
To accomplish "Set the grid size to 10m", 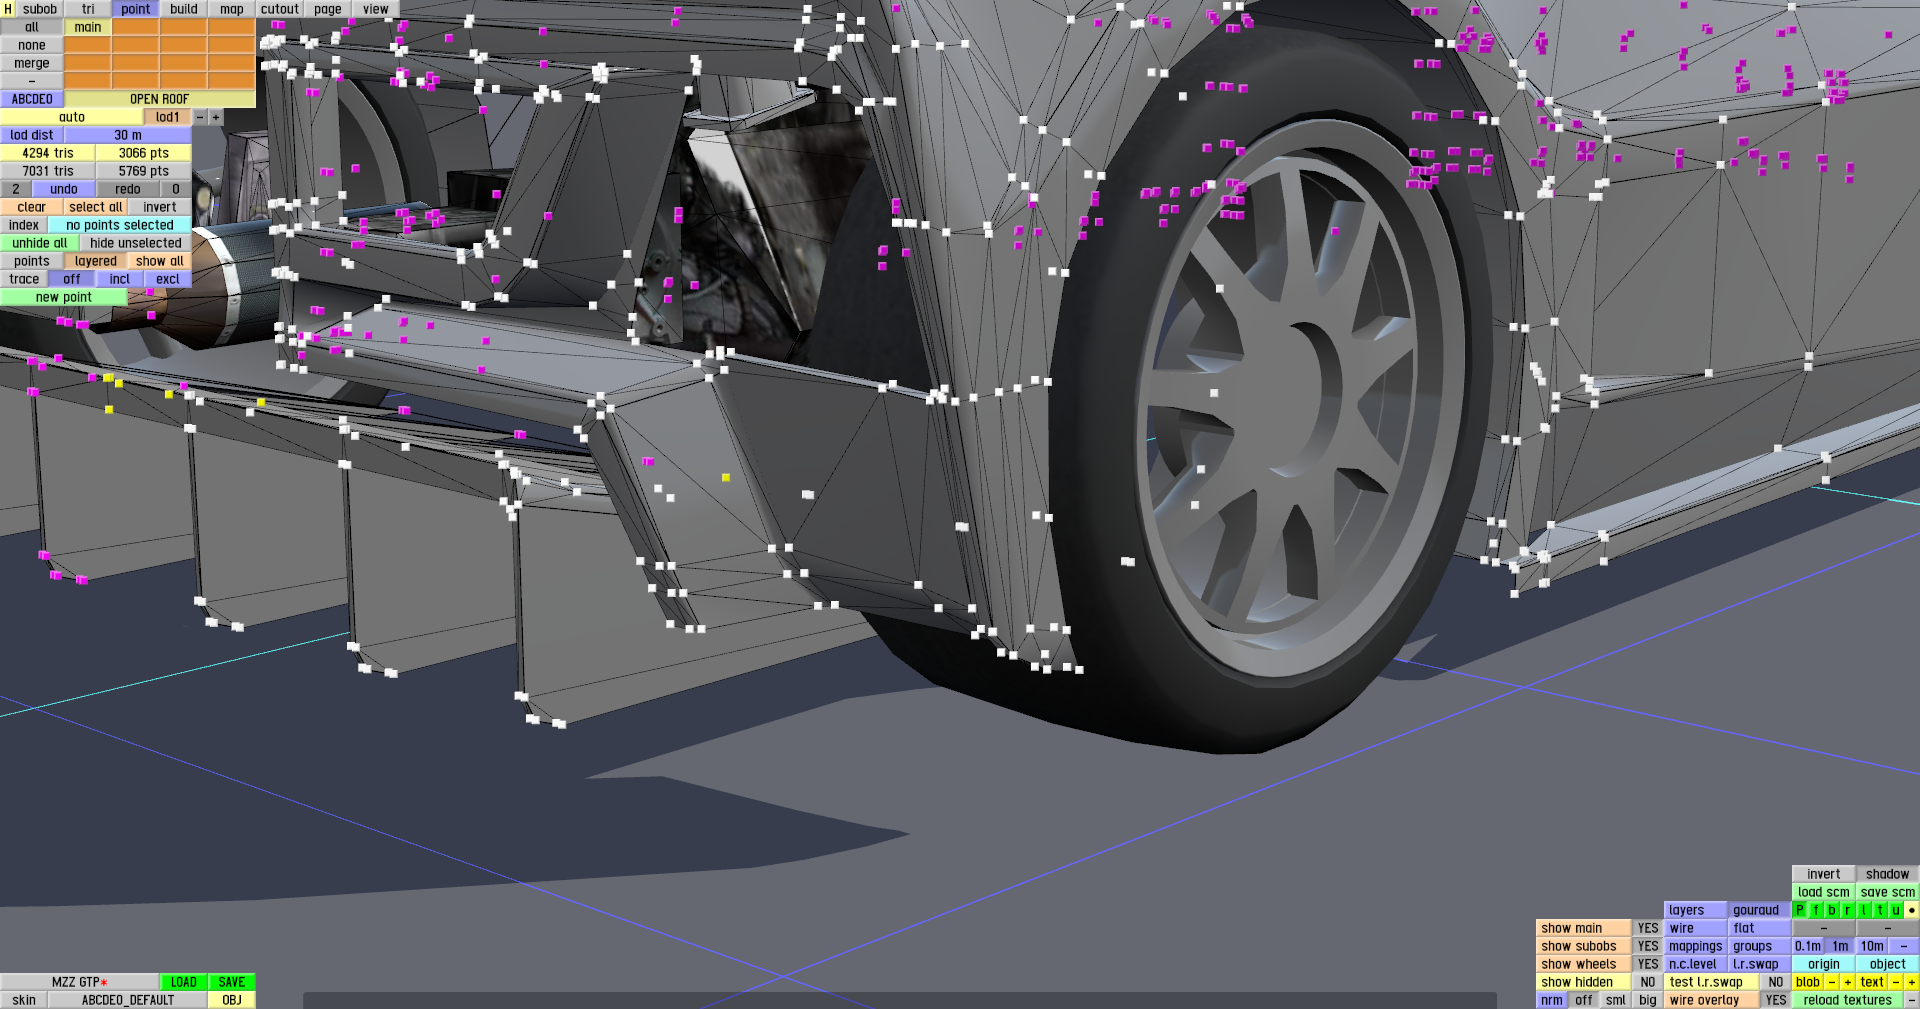I will (x=1872, y=946).
